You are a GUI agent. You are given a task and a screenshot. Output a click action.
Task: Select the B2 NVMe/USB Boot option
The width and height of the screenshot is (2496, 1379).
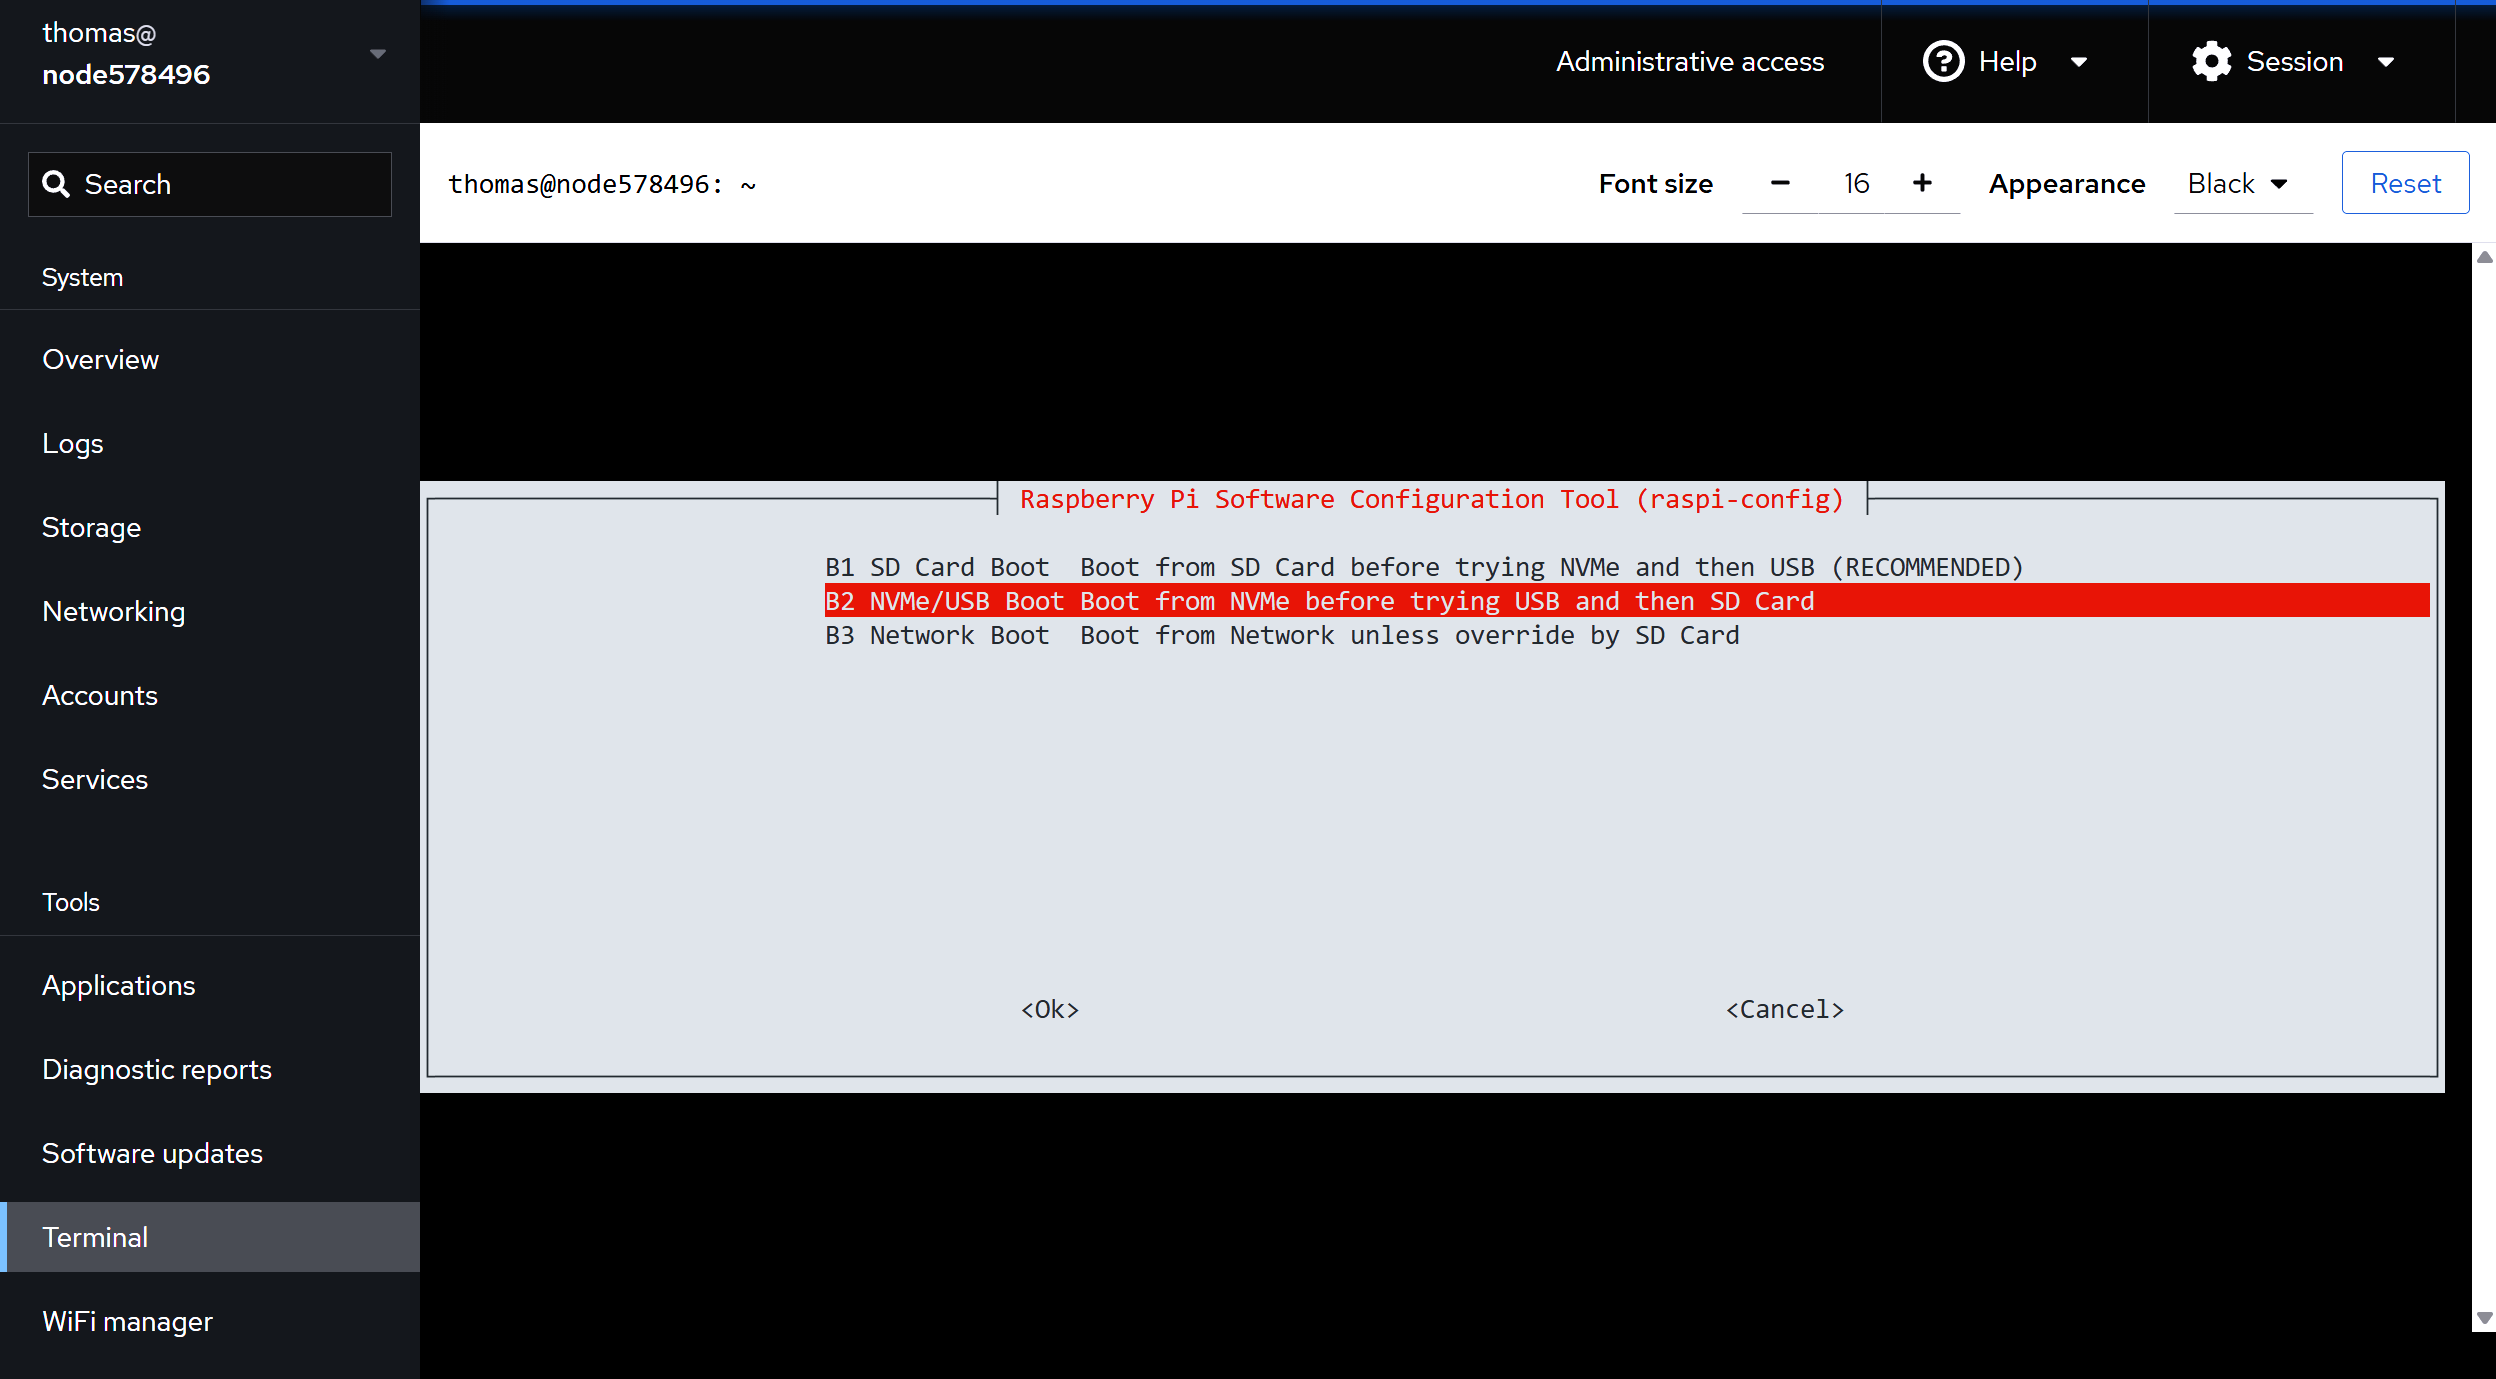[1320, 601]
